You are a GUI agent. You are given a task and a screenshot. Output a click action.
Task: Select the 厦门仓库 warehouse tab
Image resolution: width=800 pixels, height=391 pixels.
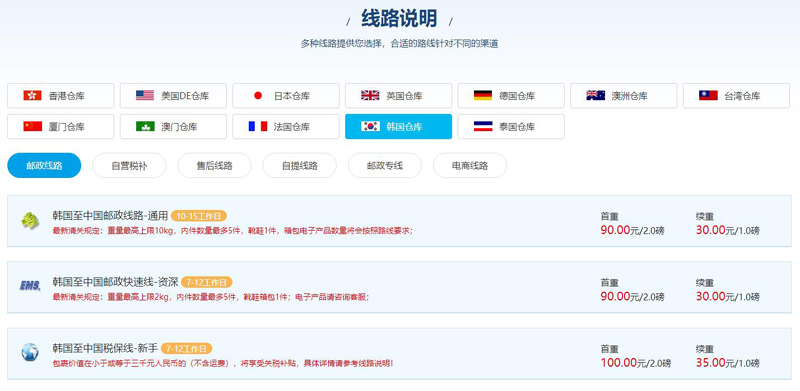(61, 127)
